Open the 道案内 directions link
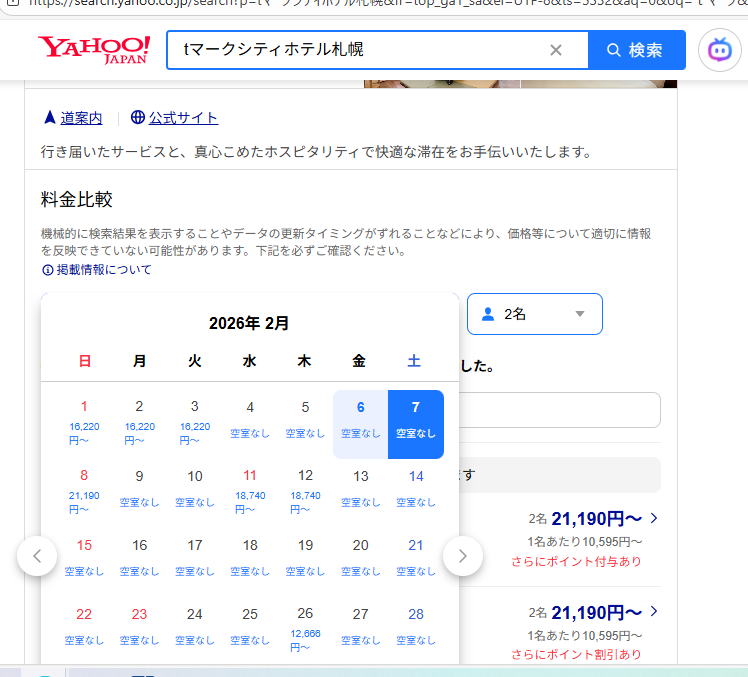The image size is (748, 677). pos(81,118)
